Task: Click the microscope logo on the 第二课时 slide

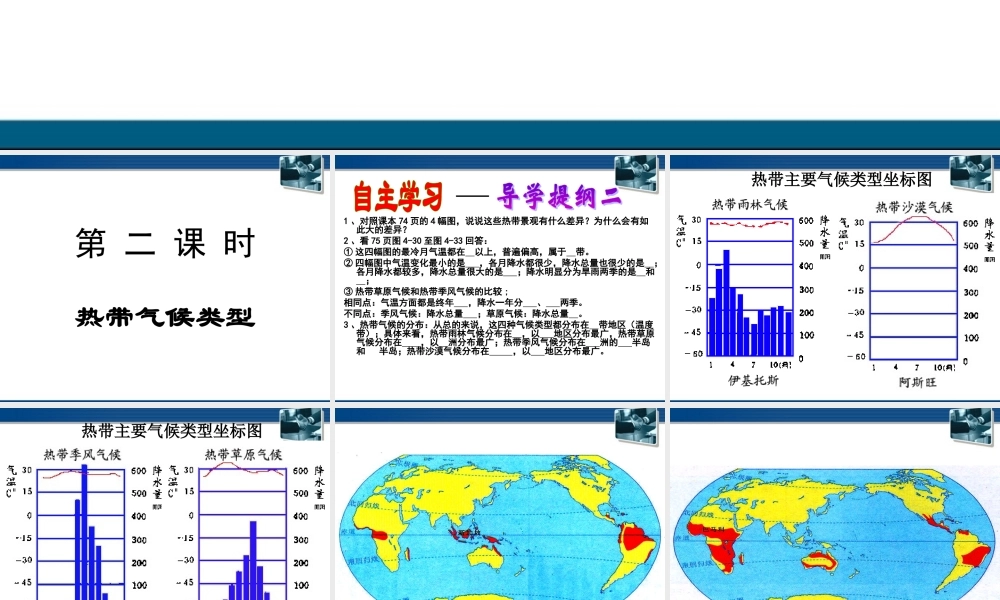Action: (301, 173)
